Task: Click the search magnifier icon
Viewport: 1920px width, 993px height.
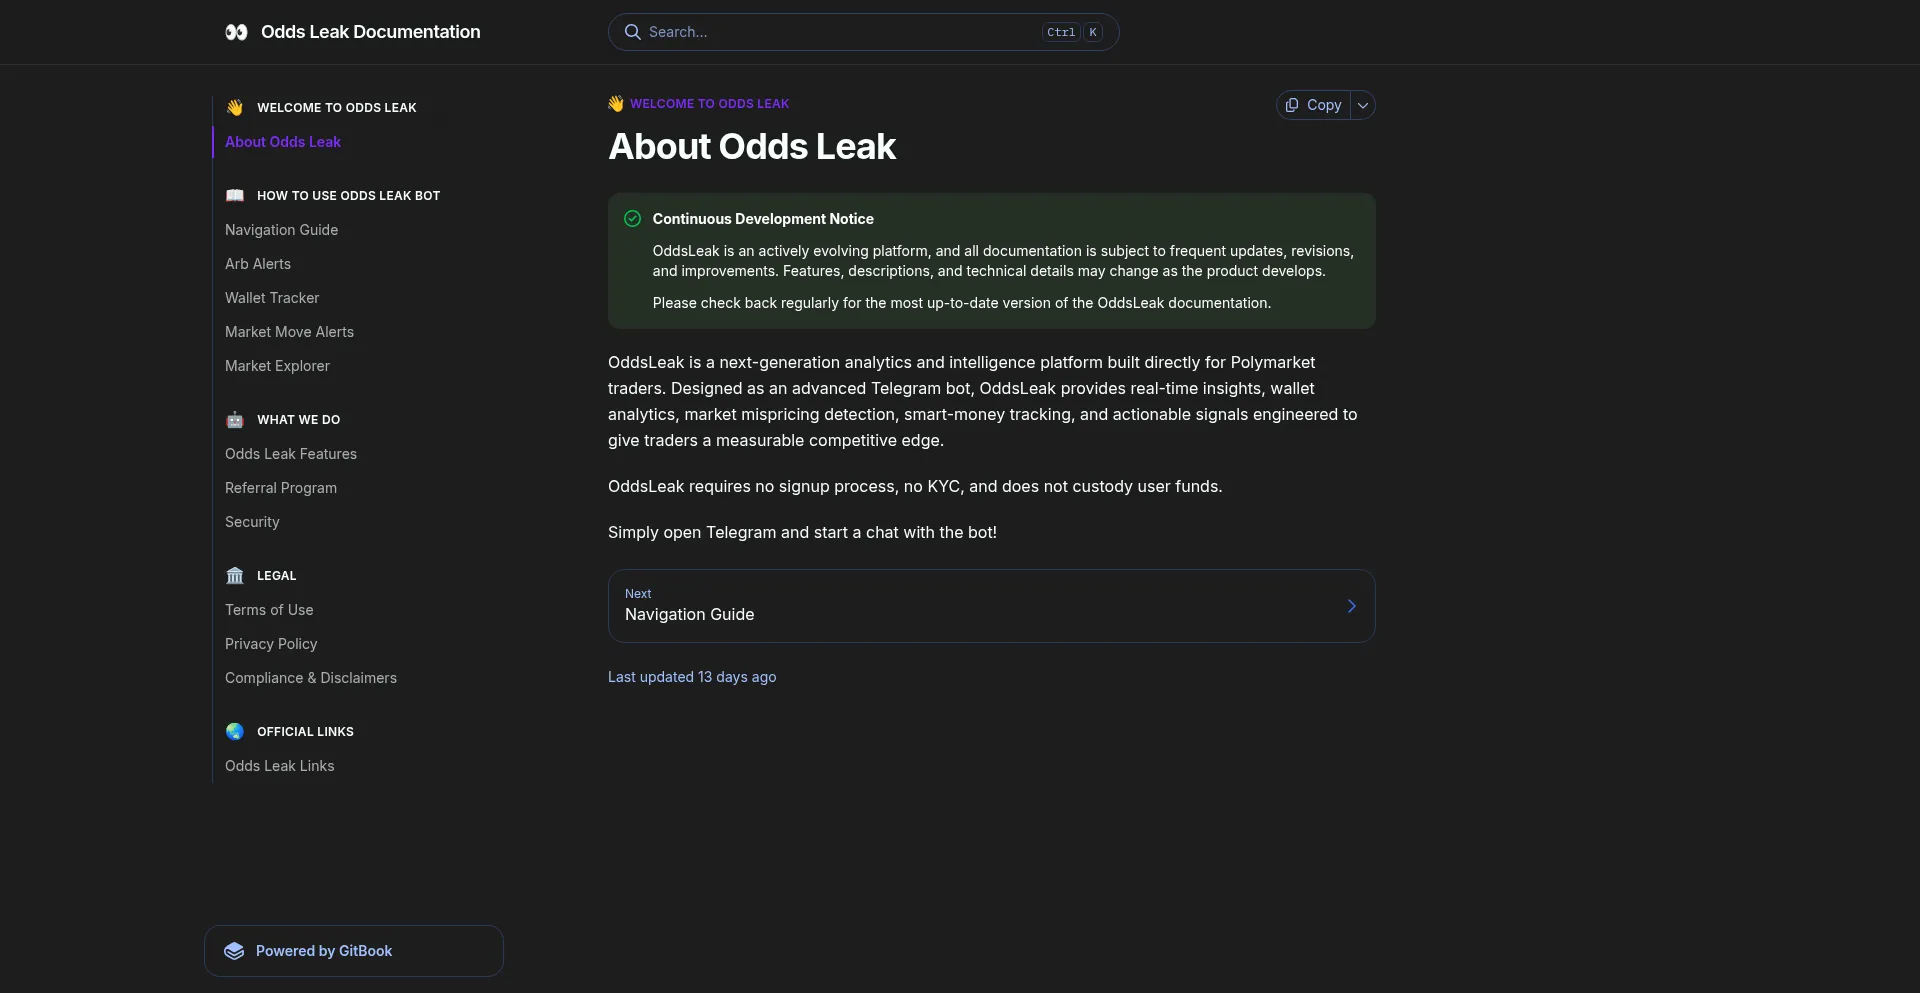Action: (634, 32)
